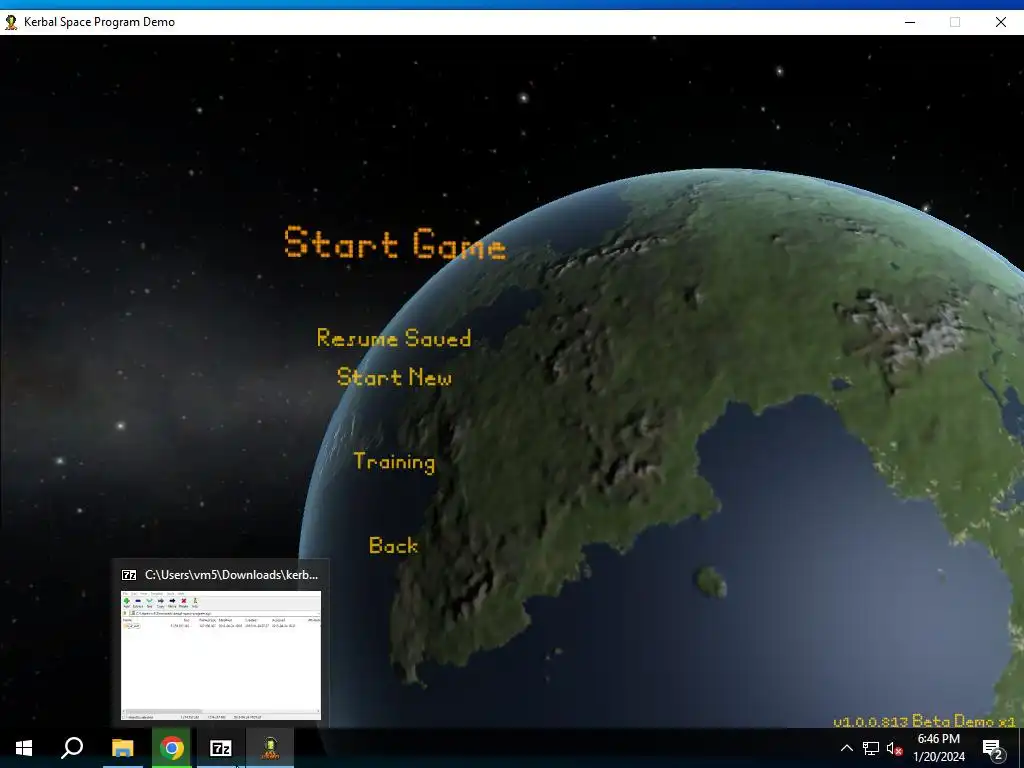Switch to Google Chrome on taskbar

point(171,748)
